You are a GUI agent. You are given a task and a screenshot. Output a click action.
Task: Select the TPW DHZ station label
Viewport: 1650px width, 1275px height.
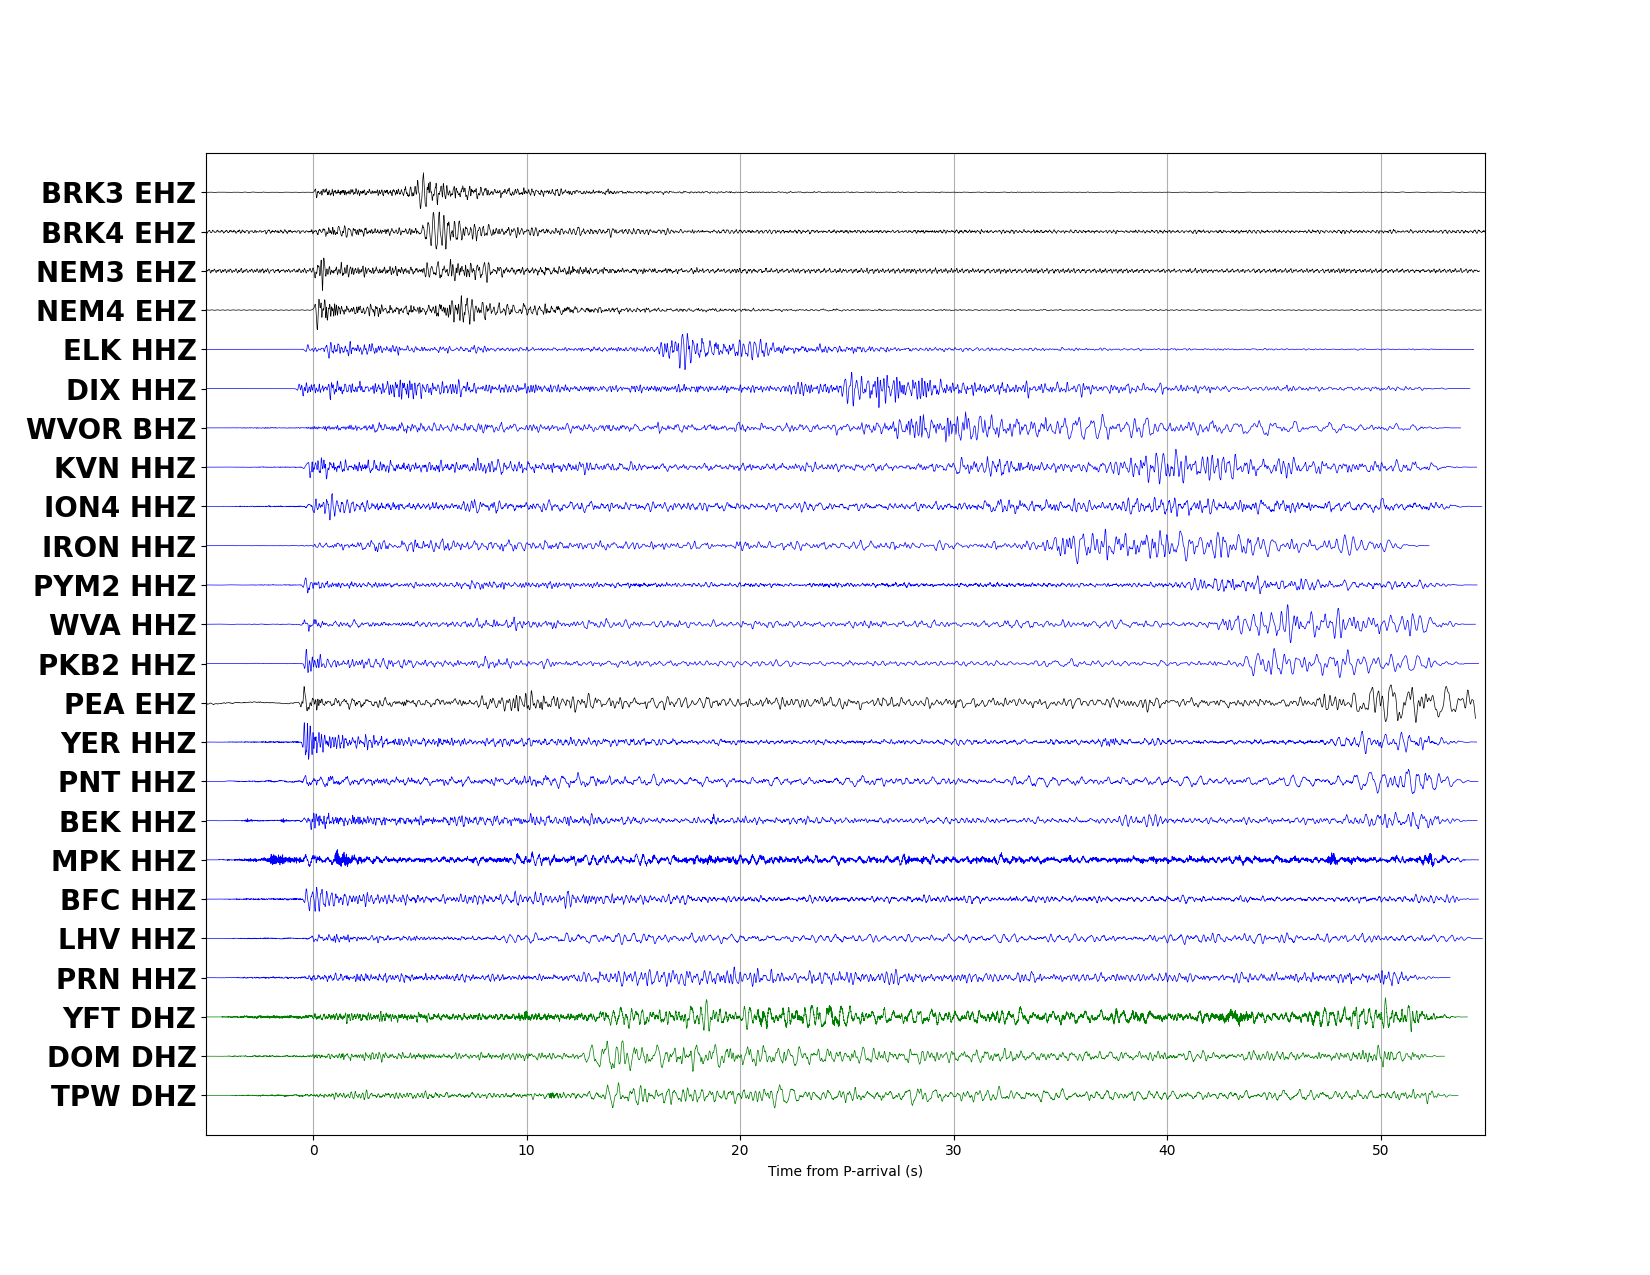click(123, 1097)
